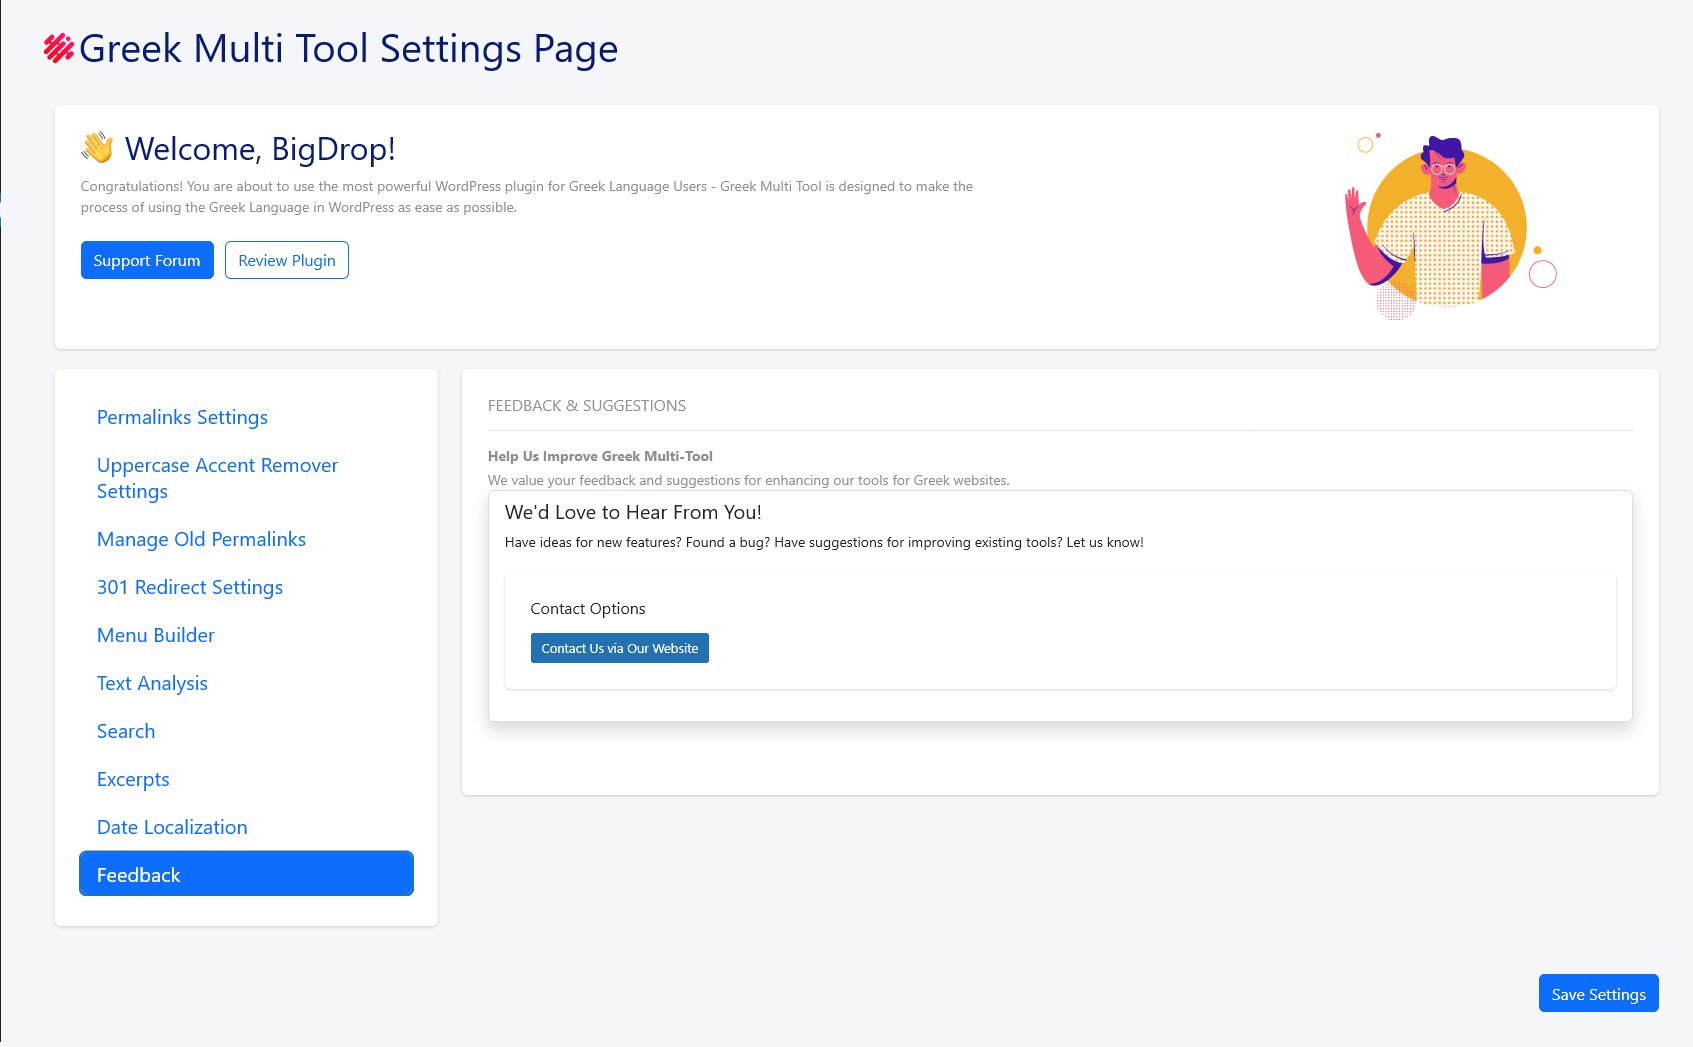The image size is (1693, 1047).
Task: Click the waving hand emoji icon
Action: (98, 148)
